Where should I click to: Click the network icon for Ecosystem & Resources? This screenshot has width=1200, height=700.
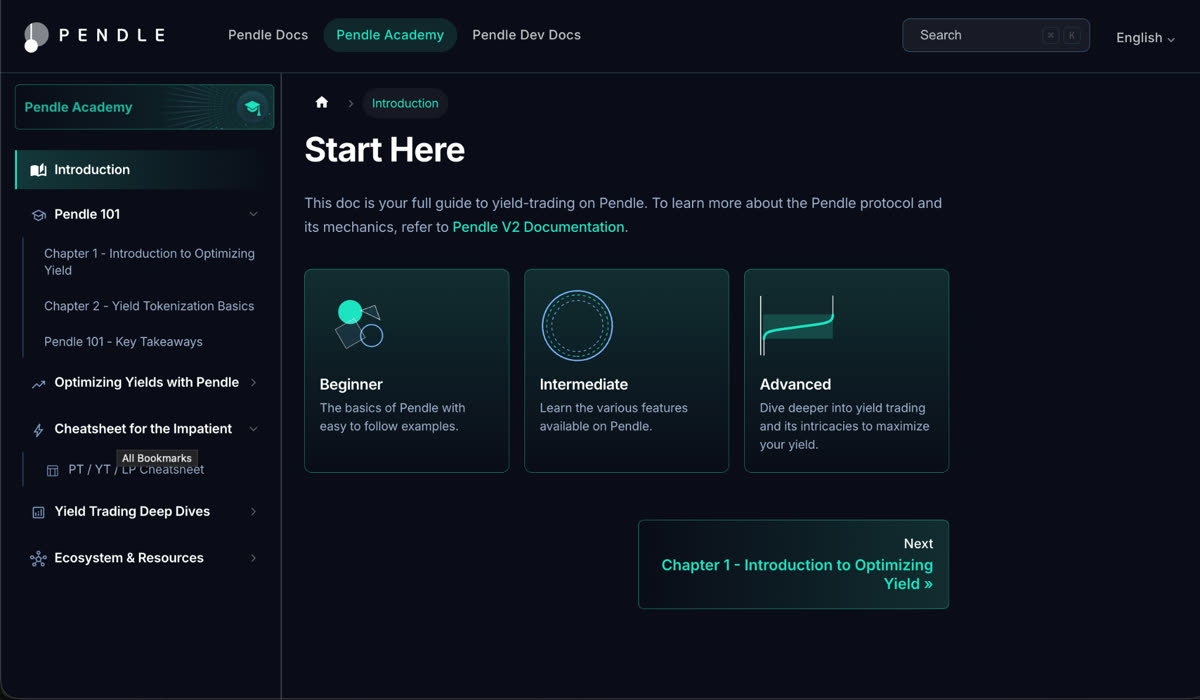[x=38, y=559]
